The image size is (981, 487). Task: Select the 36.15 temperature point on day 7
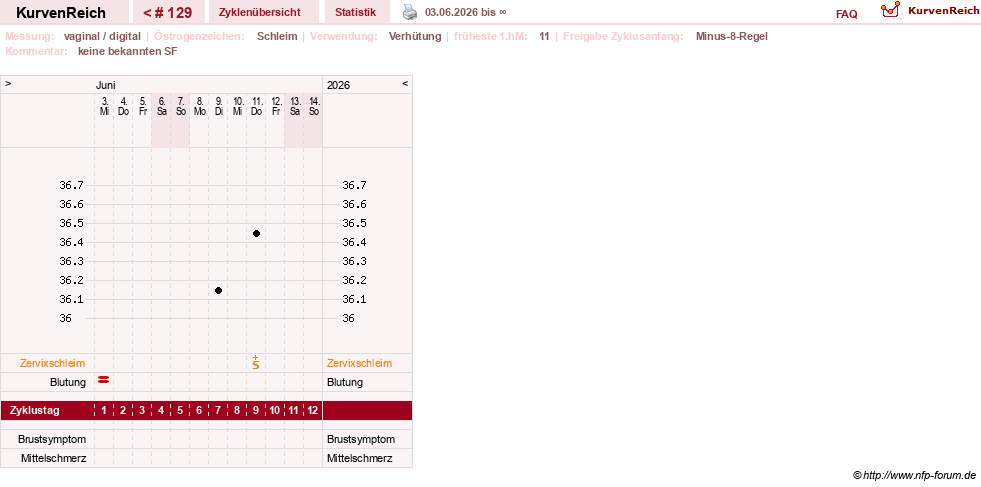tap(218, 290)
